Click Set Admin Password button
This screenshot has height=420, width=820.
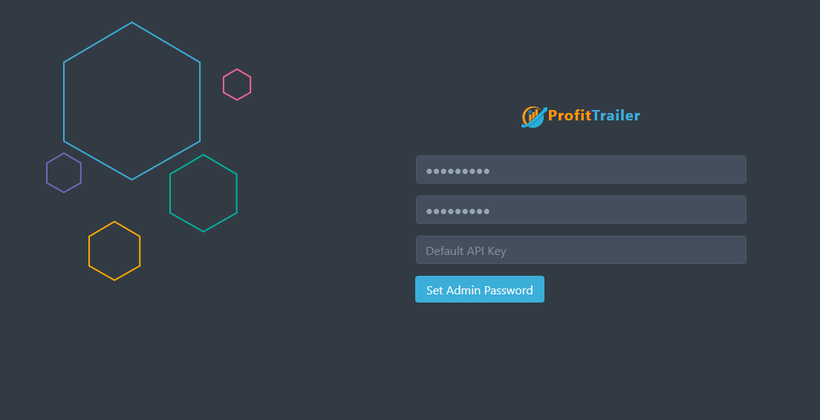480,289
